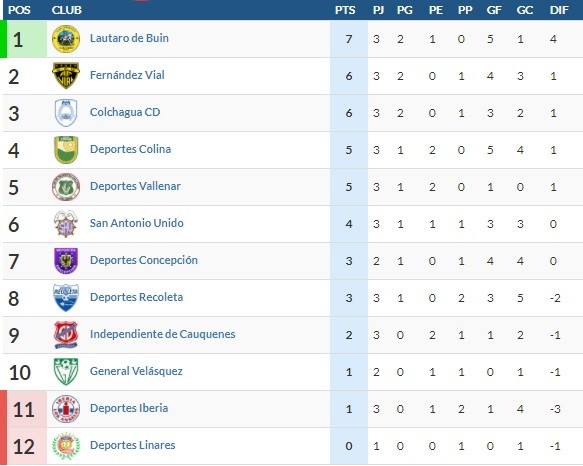Viewport: 583px width, 466px height.
Task: Click the PTS column header
Action: coord(345,10)
